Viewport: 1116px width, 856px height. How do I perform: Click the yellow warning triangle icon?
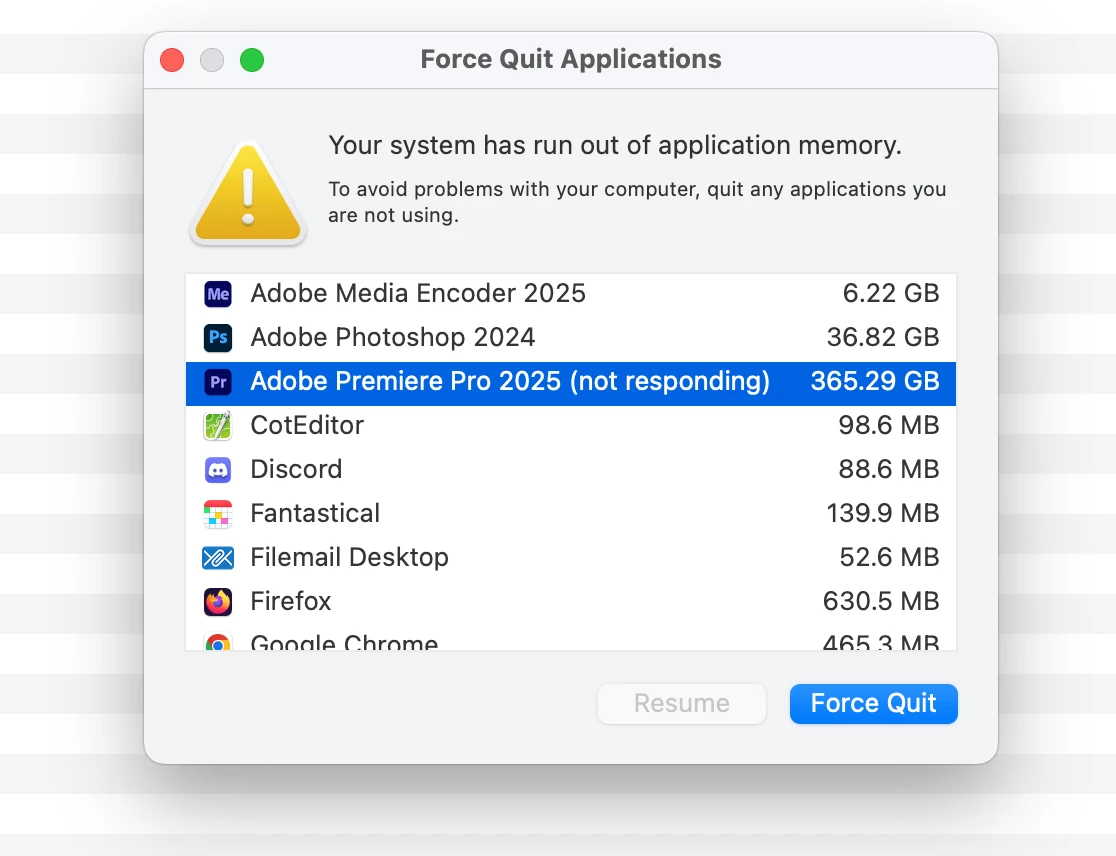pyautogui.click(x=248, y=194)
